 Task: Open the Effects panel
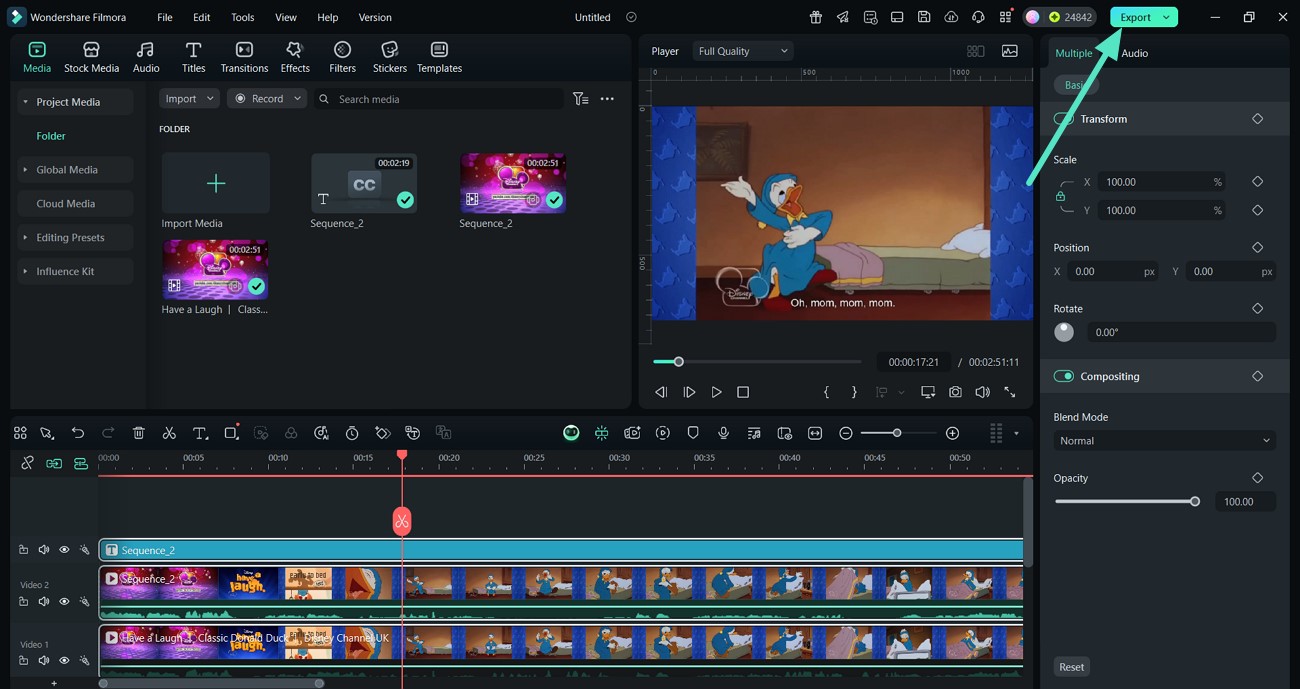(295, 58)
